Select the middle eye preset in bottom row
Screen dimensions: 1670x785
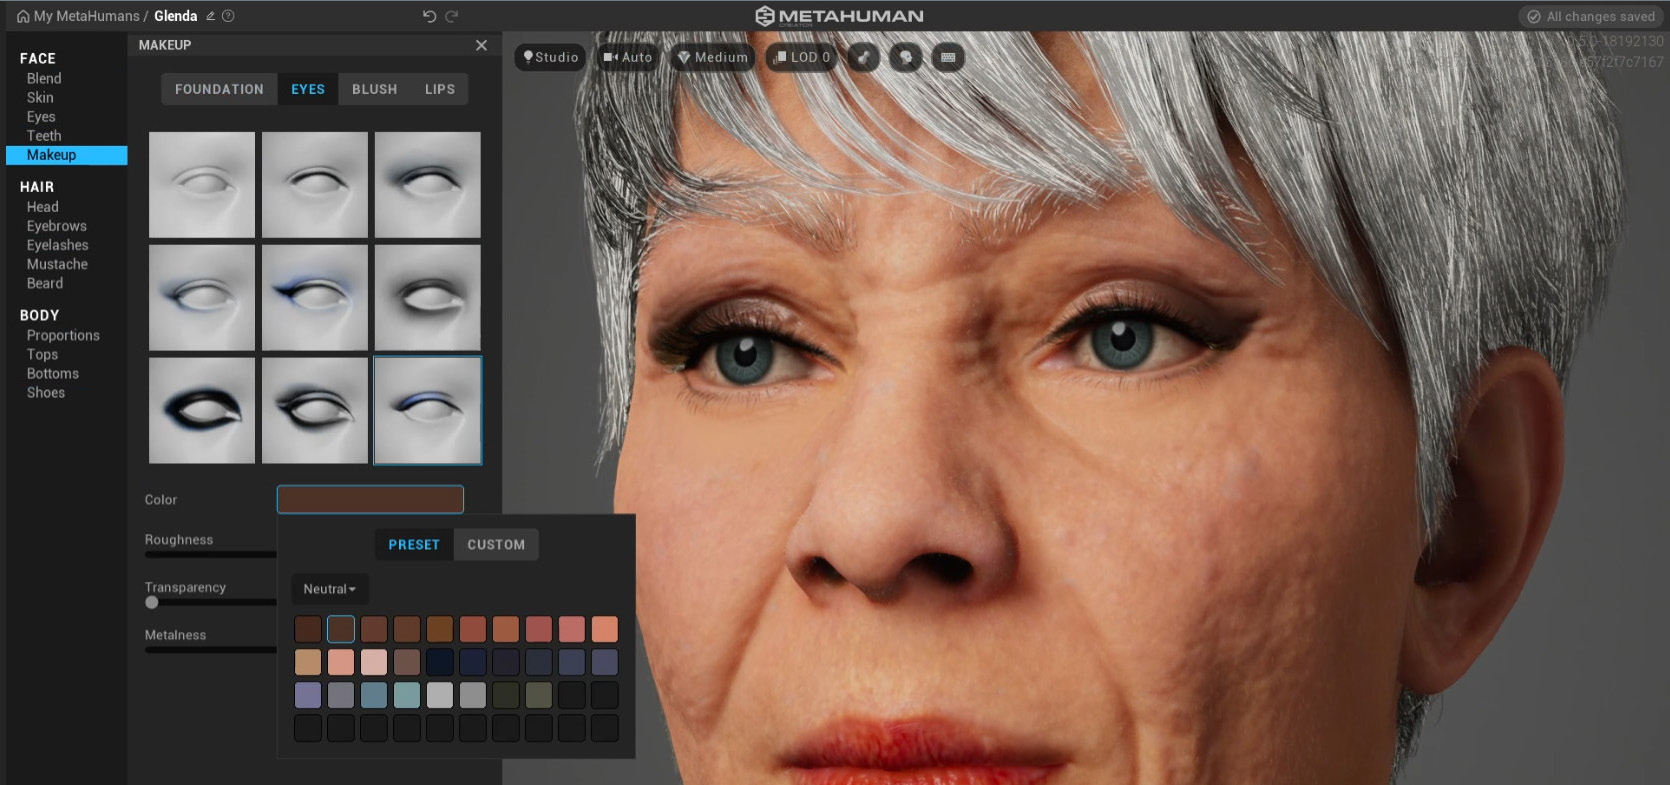click(x=315, y=411)
